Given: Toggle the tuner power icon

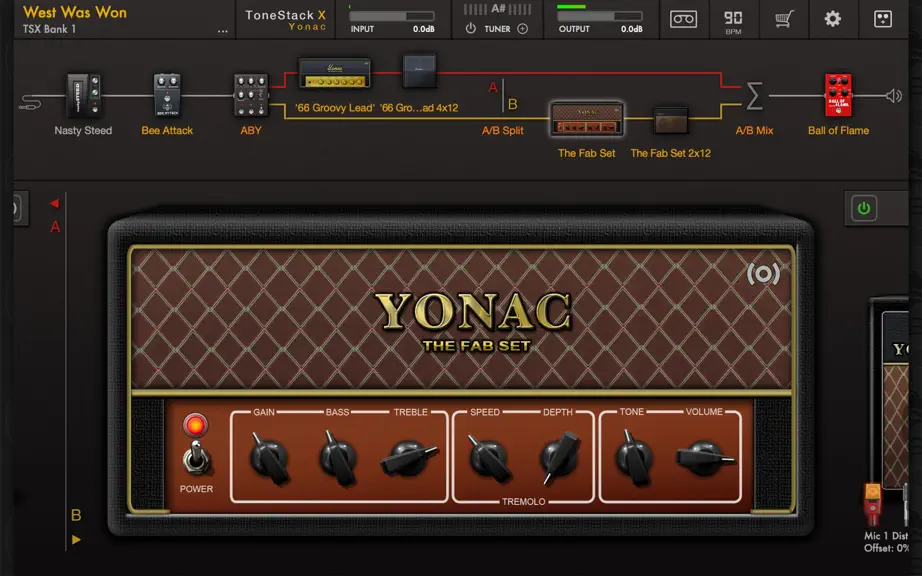Looking at the screenshot, I should point(470,28).
